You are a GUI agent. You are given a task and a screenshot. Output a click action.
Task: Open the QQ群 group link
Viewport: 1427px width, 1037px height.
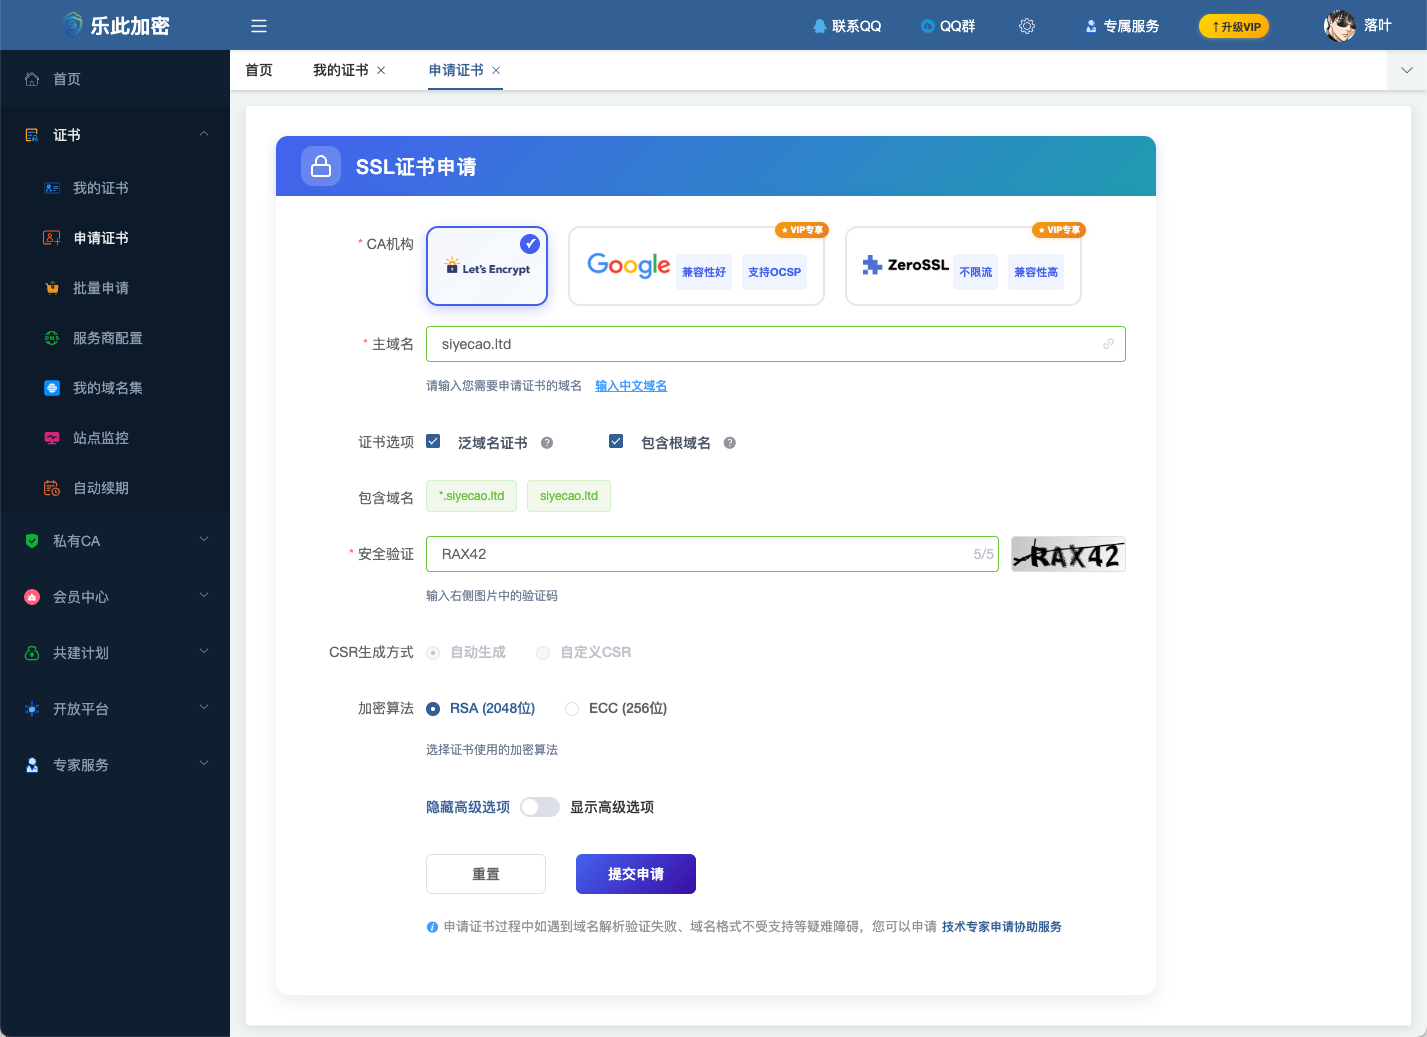(948, 26)
